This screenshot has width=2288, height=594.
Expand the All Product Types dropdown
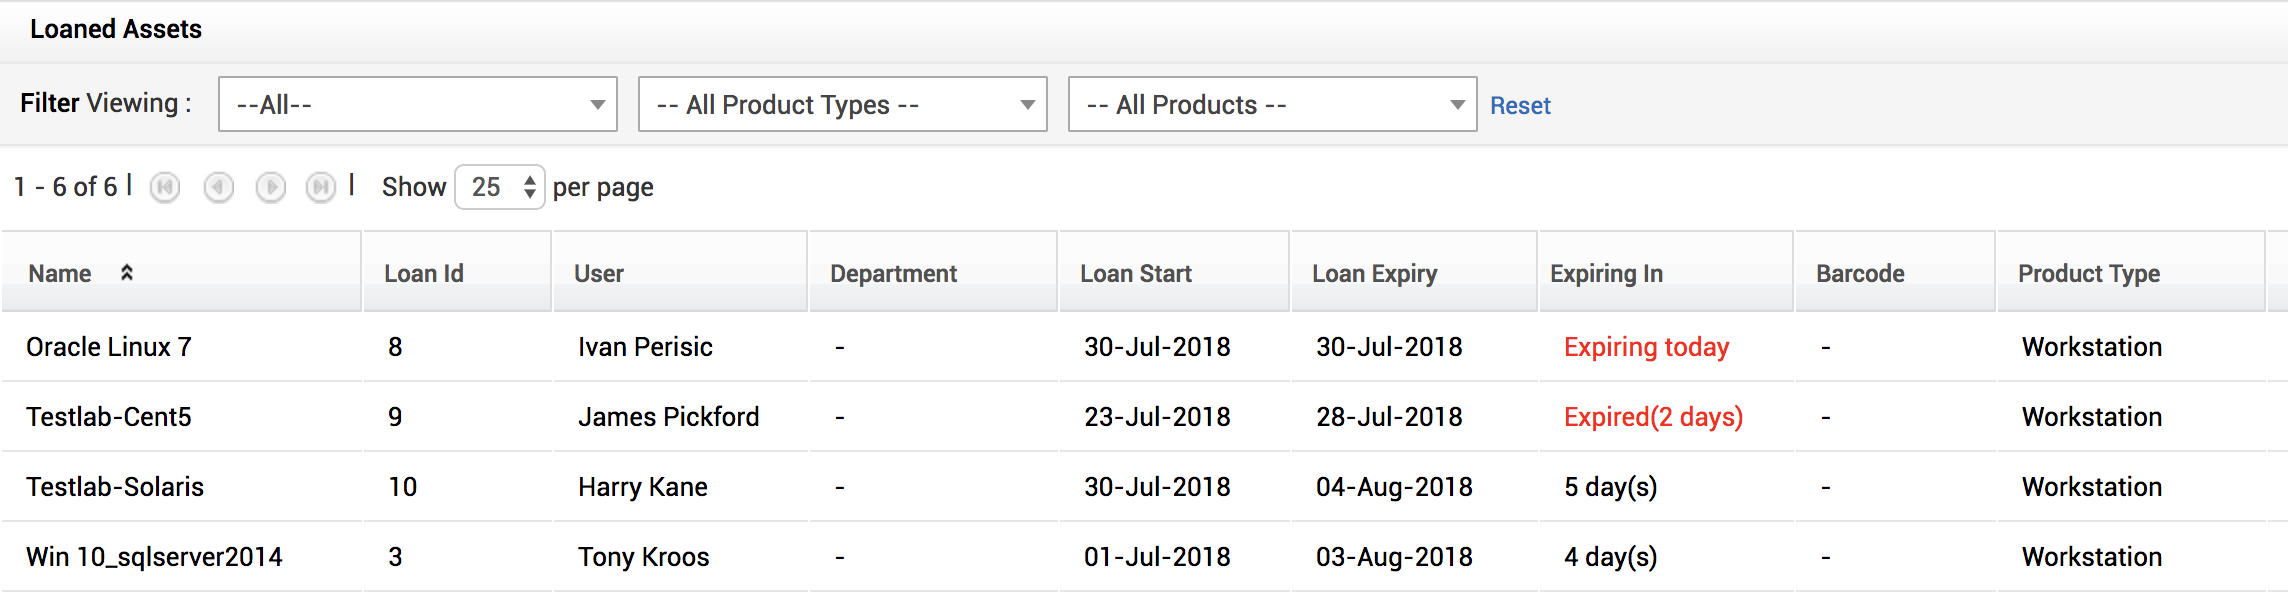tap(842, 104)
